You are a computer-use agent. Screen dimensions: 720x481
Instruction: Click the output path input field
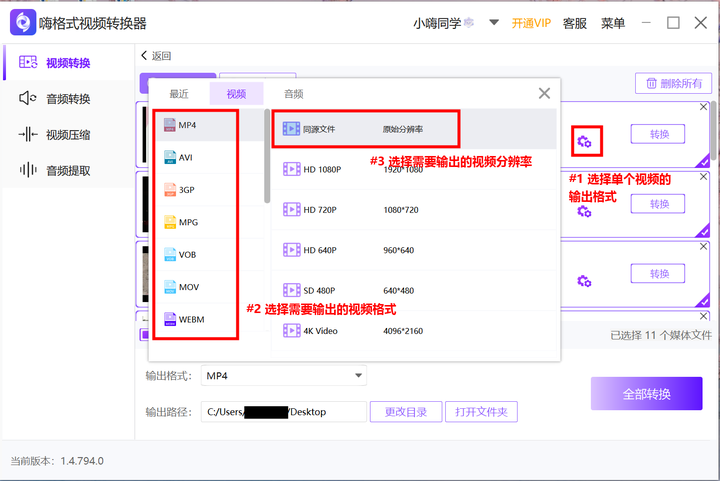point(284,412)
